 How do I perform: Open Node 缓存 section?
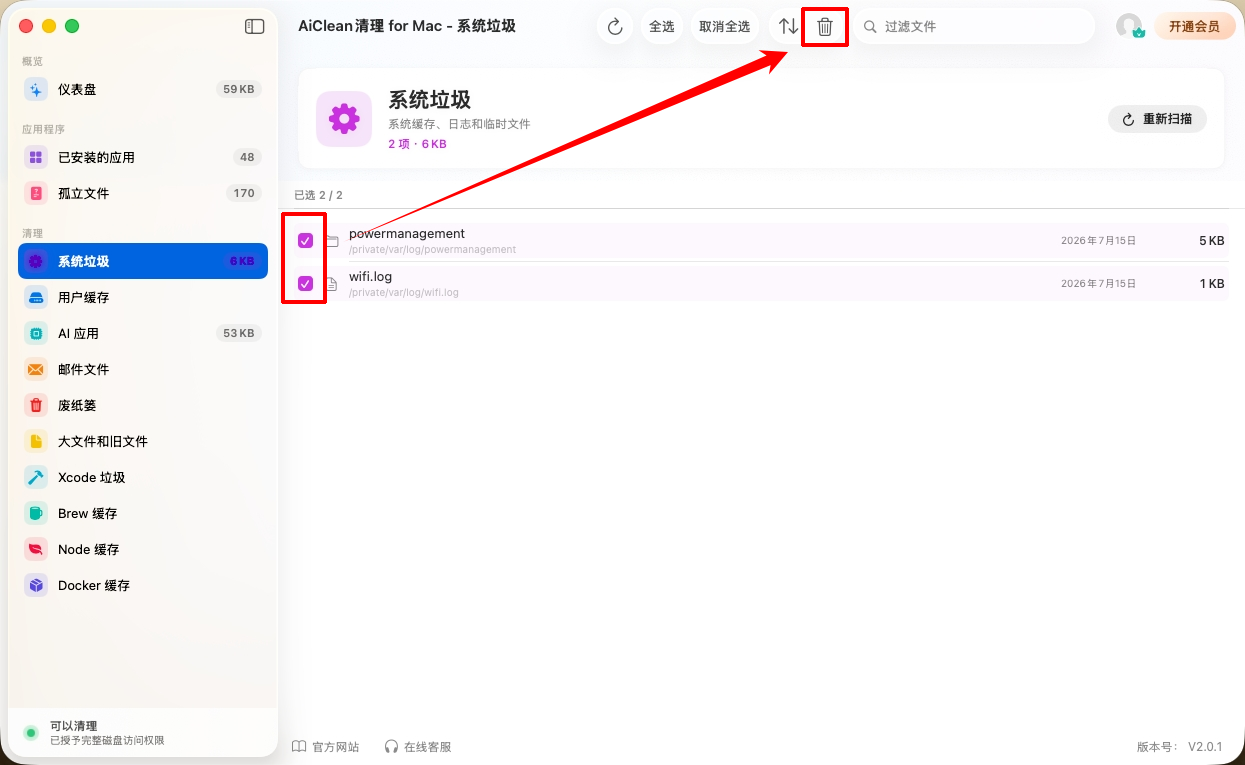coord(143,549)
